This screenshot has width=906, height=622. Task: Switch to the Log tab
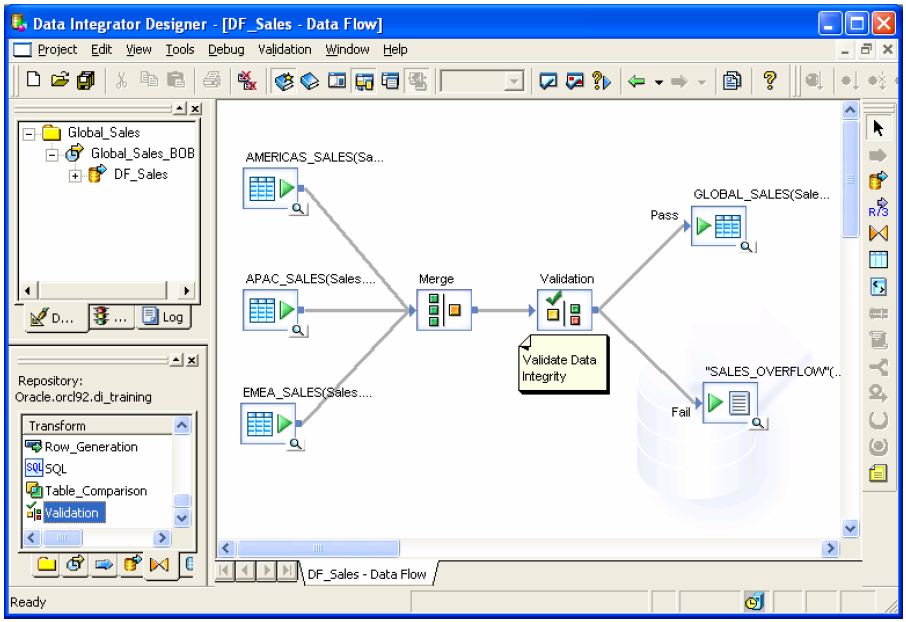[x=163, y=316]
